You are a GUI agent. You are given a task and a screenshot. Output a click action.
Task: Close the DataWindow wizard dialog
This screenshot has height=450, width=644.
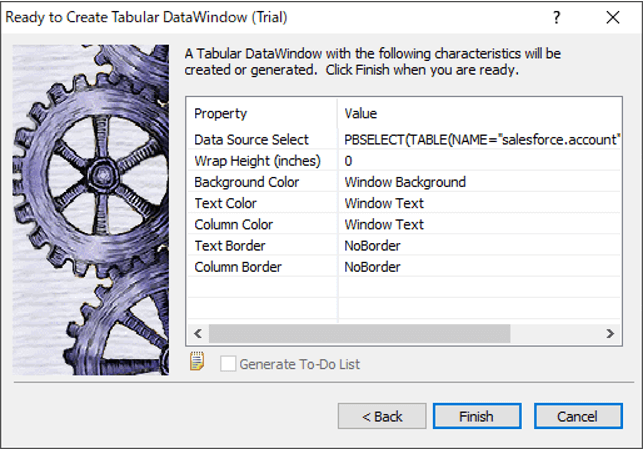click(x=612, y=18)
